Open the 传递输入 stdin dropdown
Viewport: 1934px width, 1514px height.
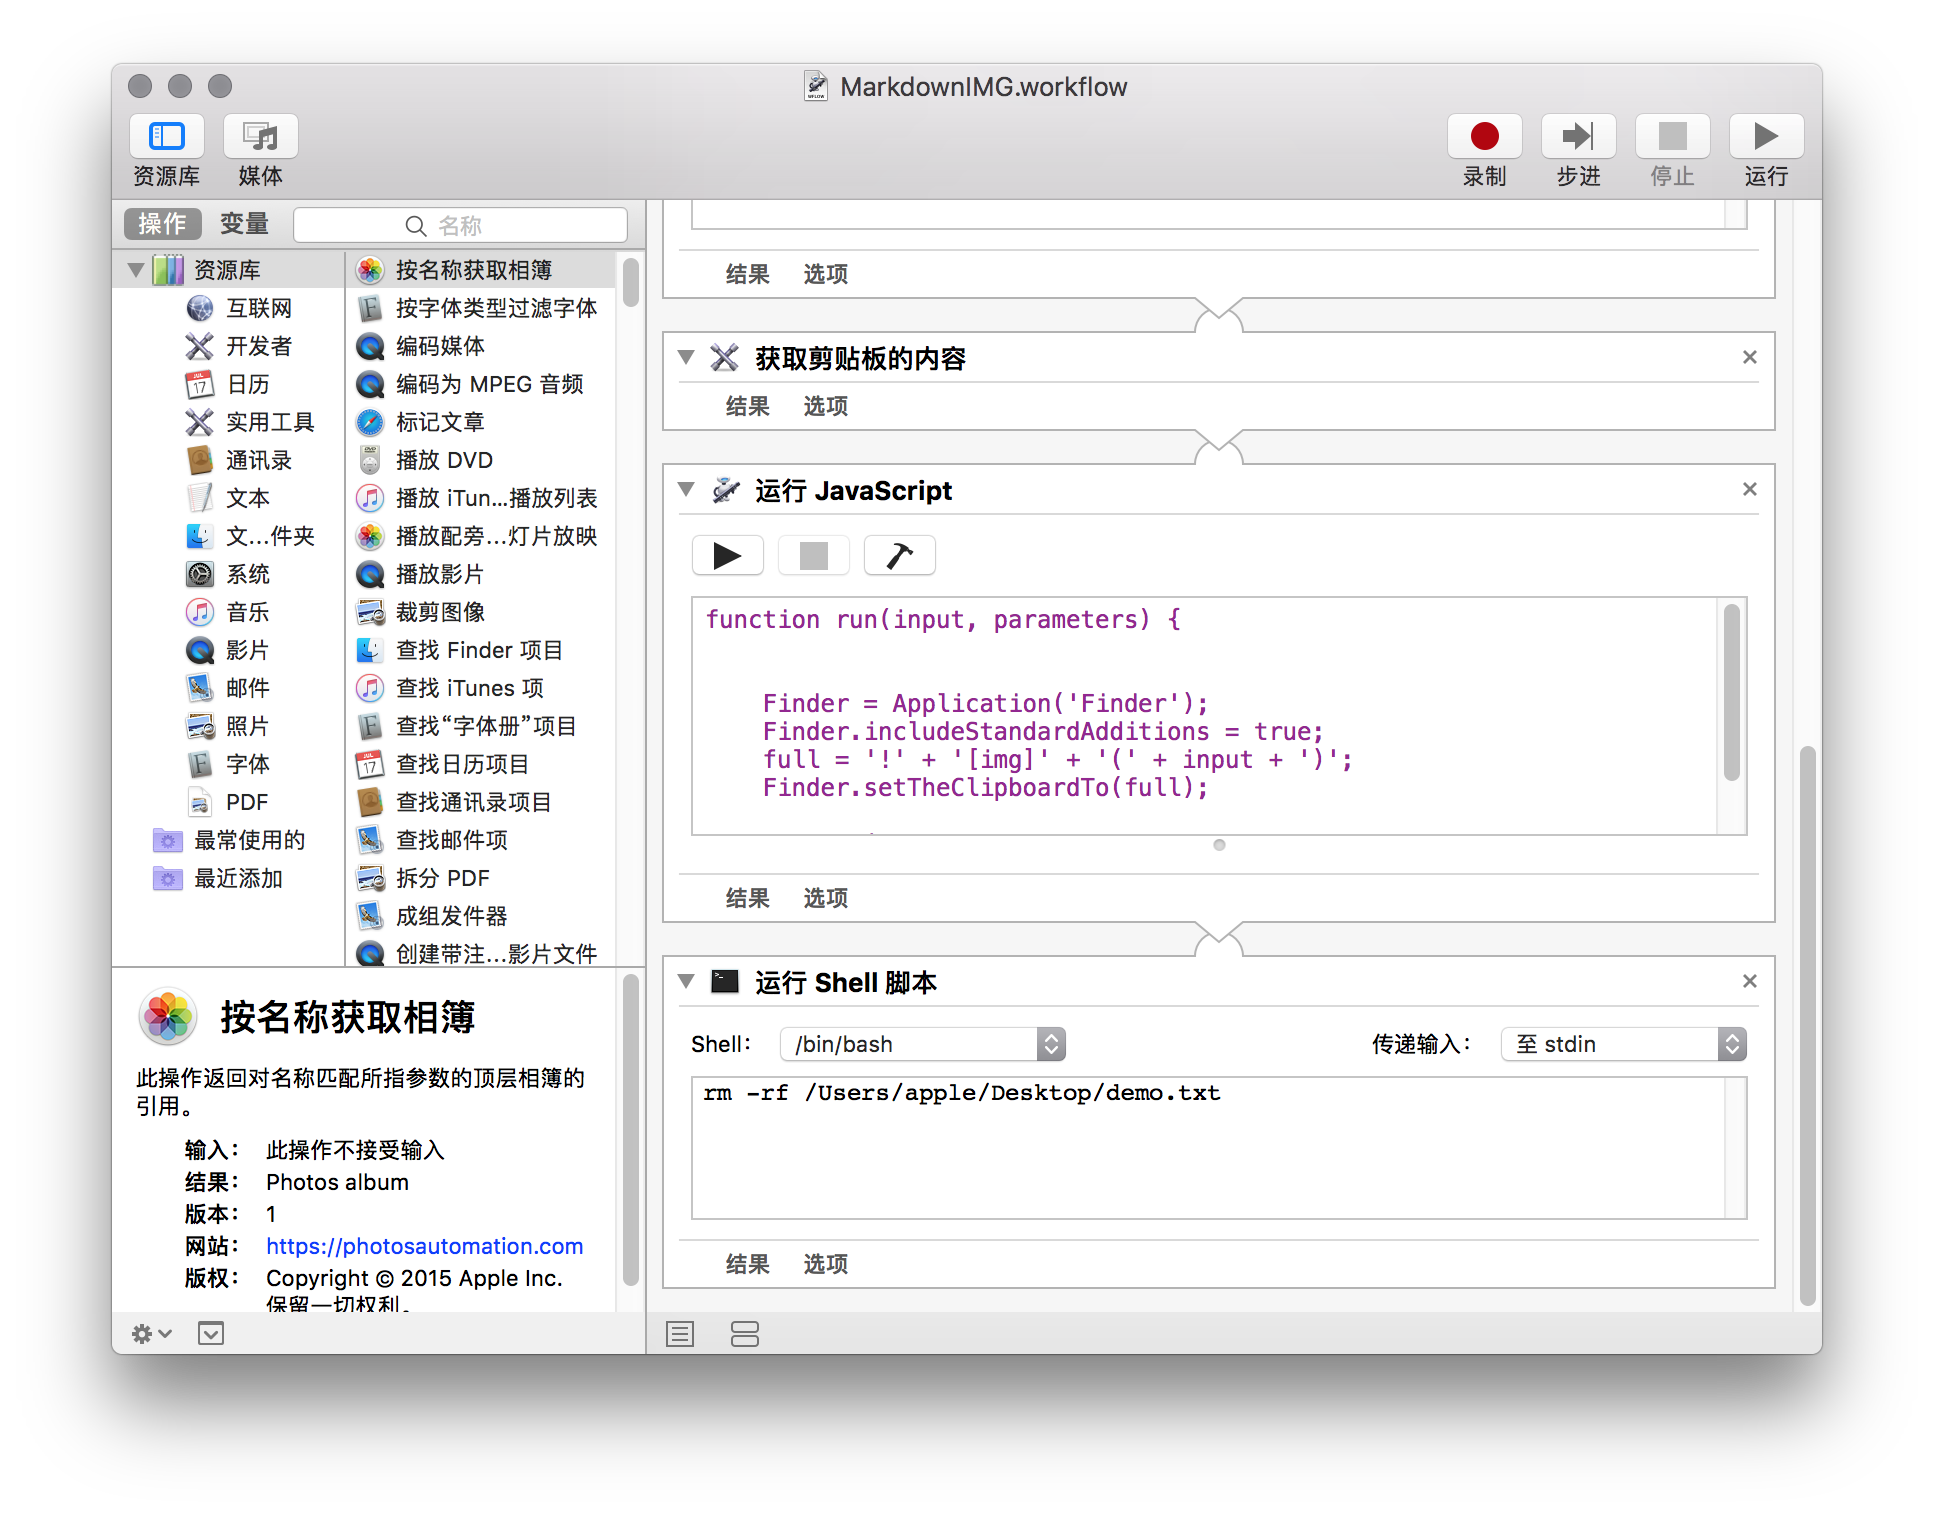pos(1622,1044)
